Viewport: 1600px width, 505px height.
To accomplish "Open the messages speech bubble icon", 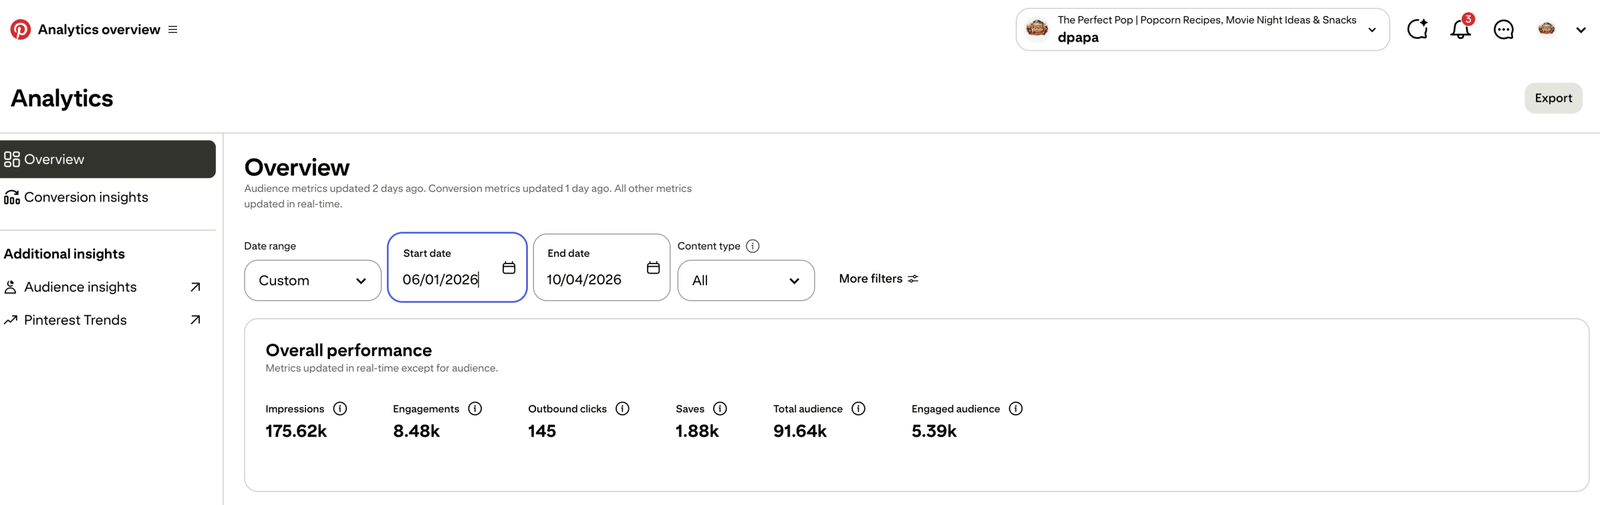I will pos(1504,30).
